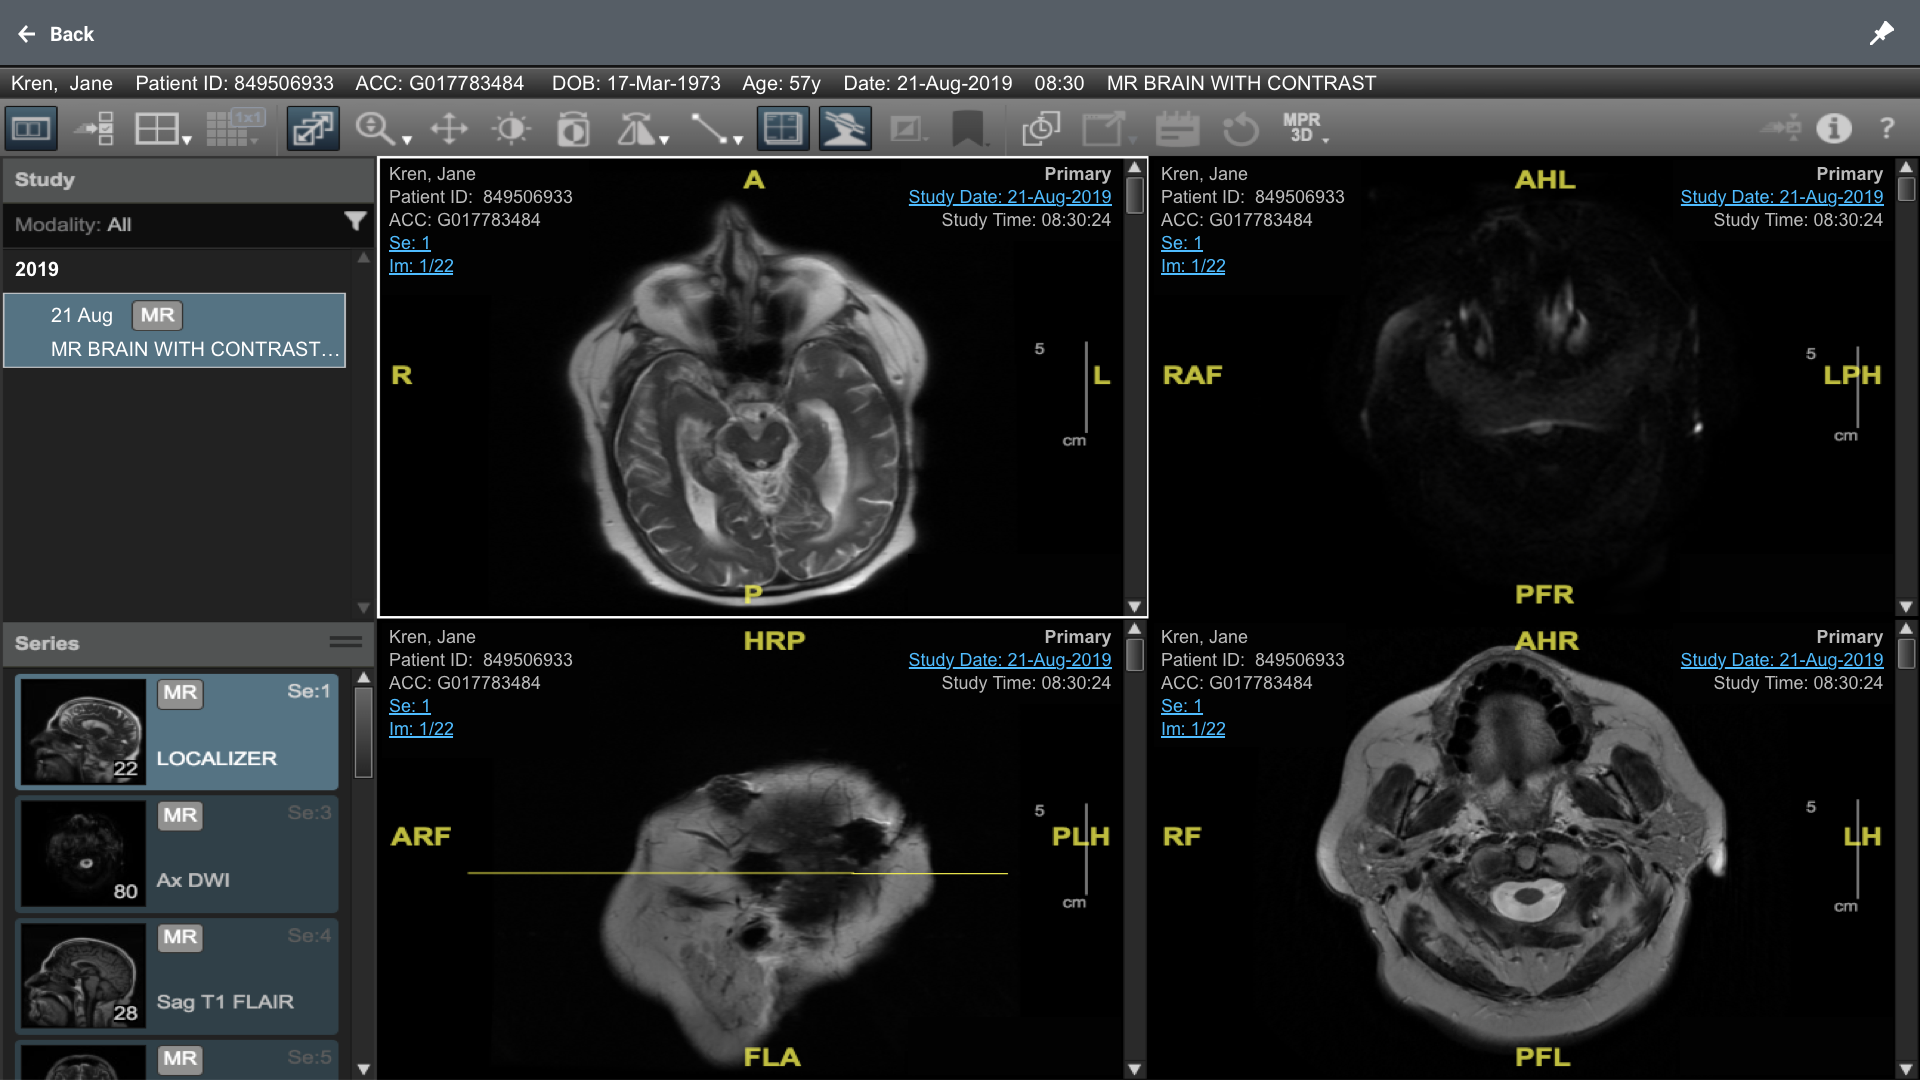The image size is (1920, 1080).
Task: Click the pin icon at top right
Action: [1881, 33]
